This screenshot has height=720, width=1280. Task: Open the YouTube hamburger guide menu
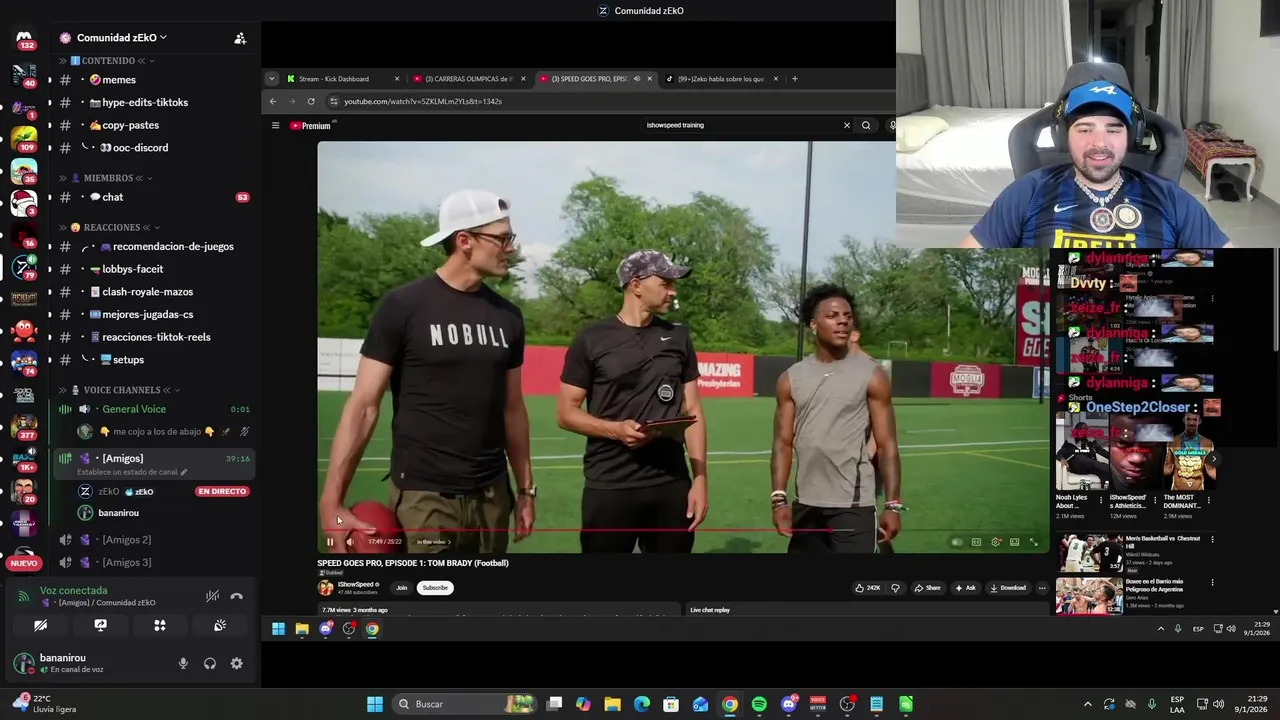275,126
